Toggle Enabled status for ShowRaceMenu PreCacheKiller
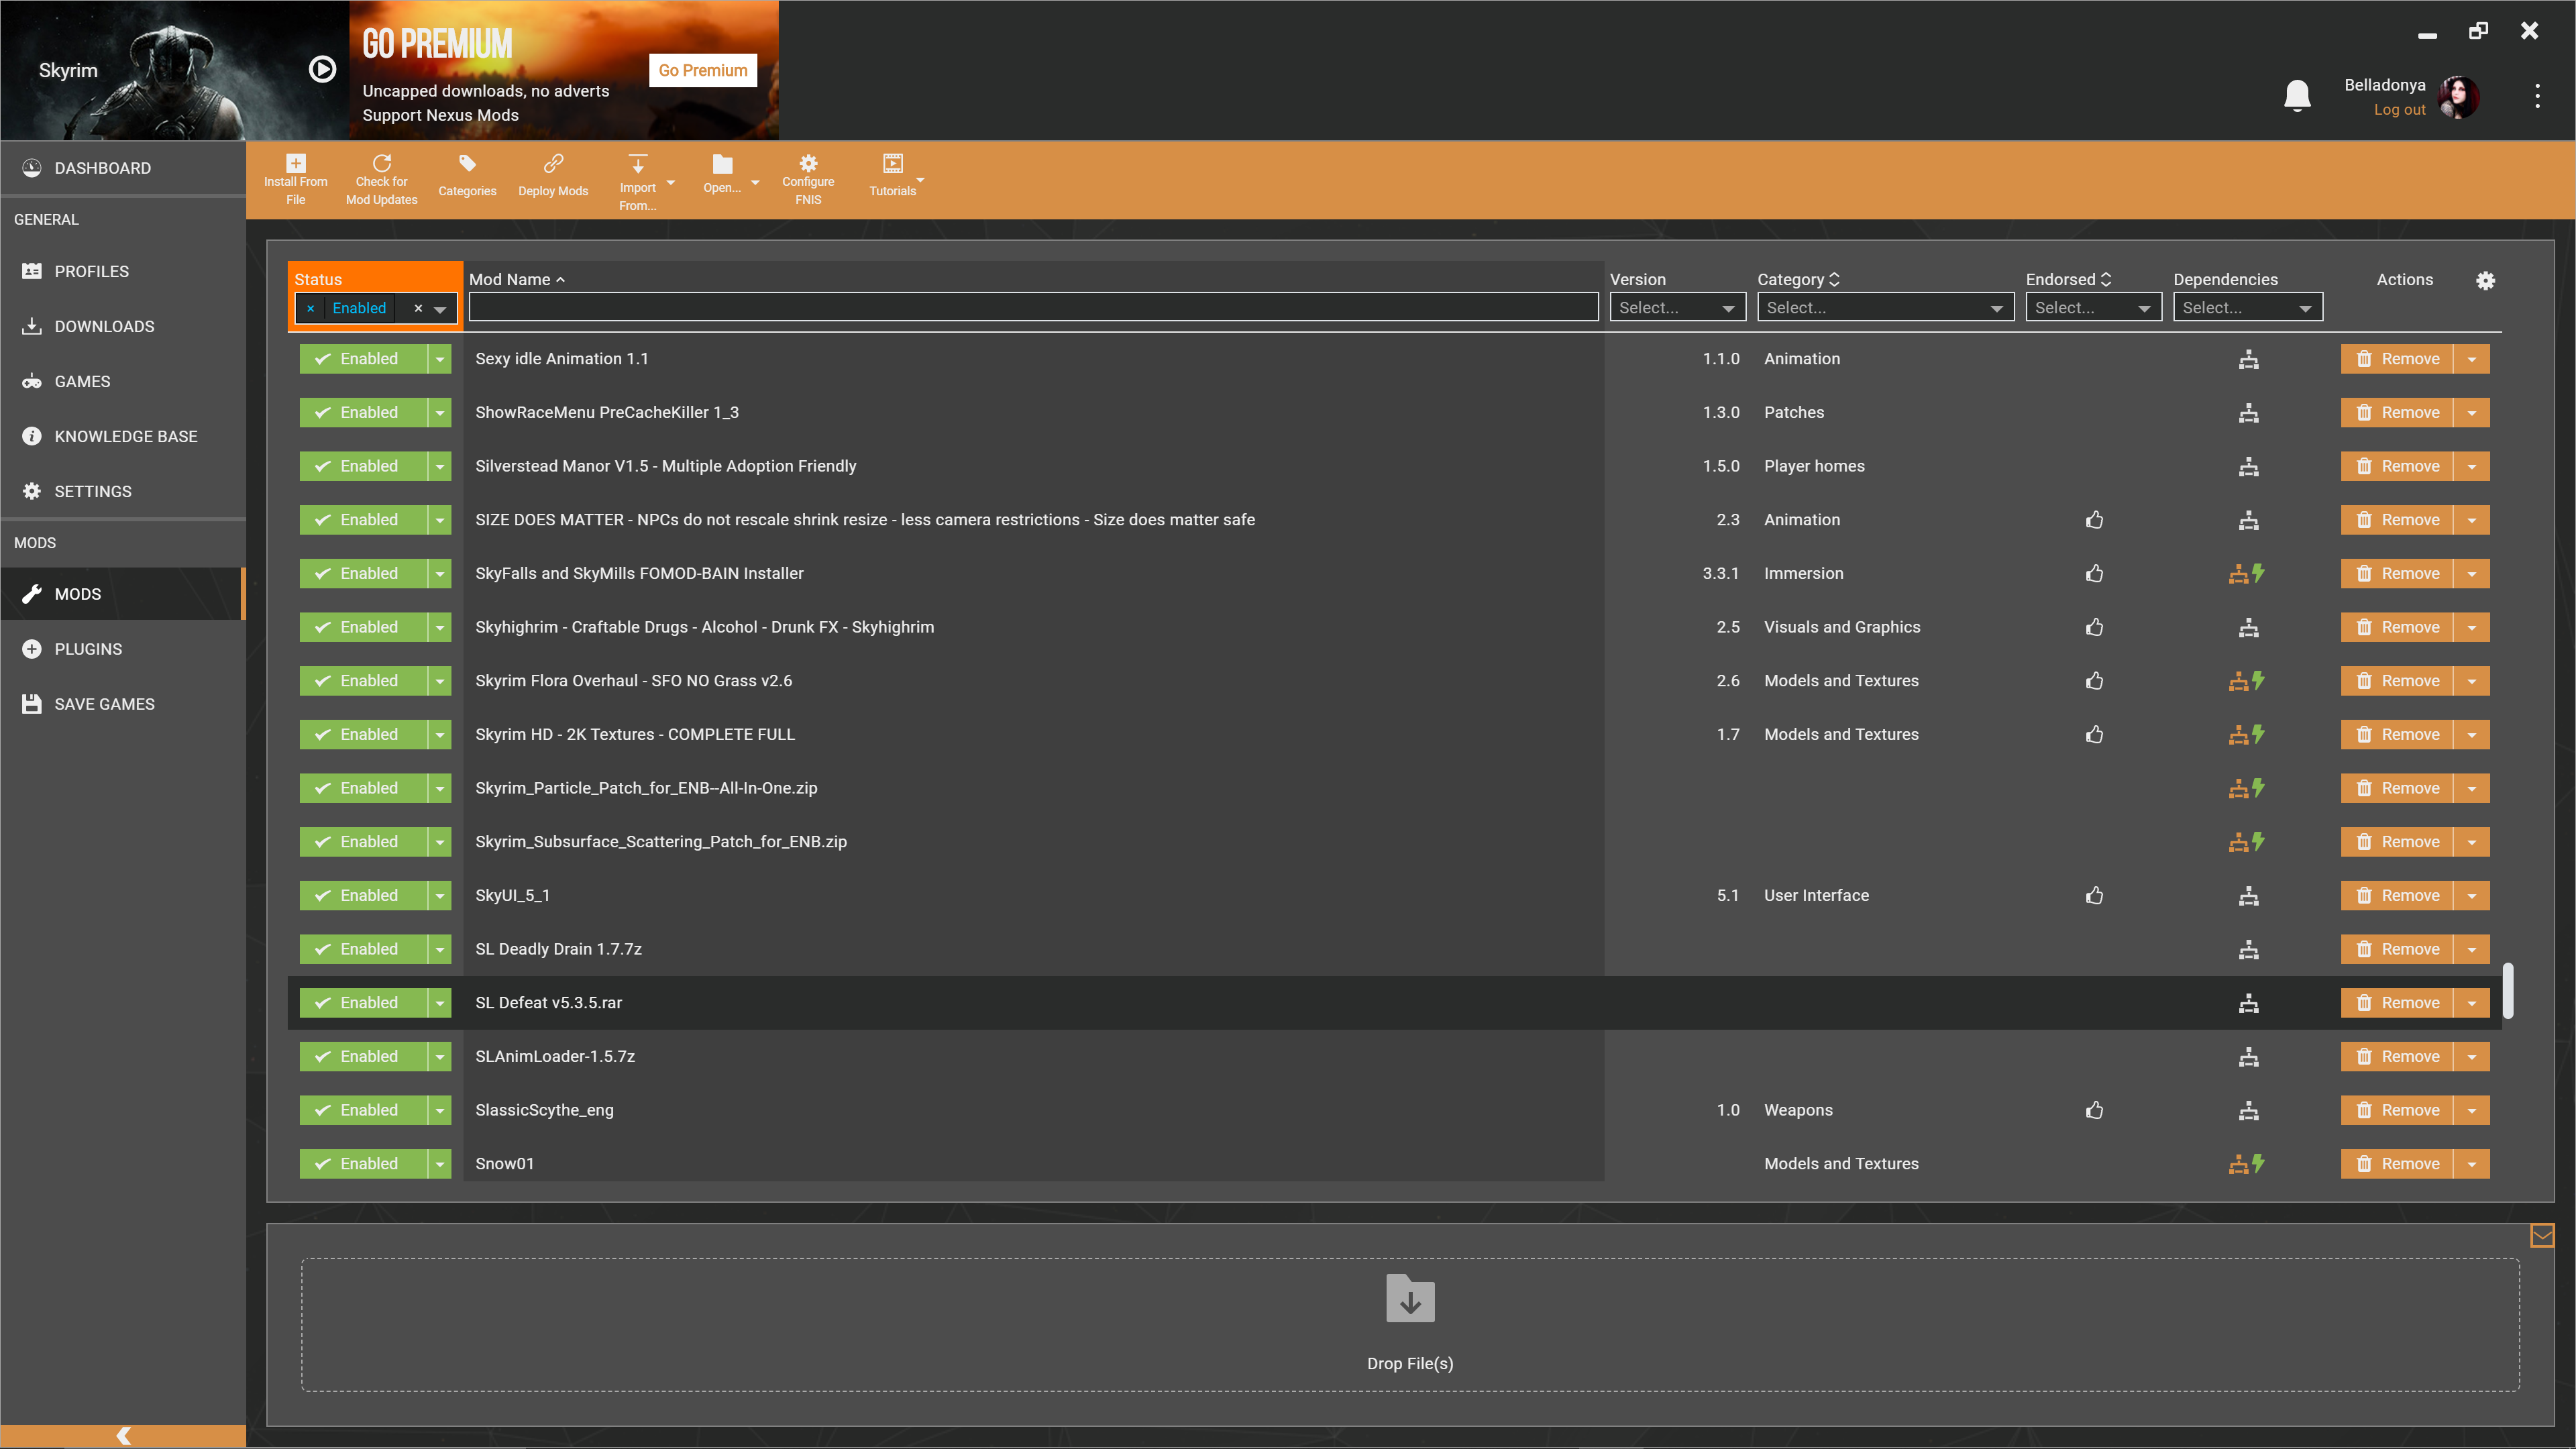The image size is (2576, 1449). click(363, 412)
